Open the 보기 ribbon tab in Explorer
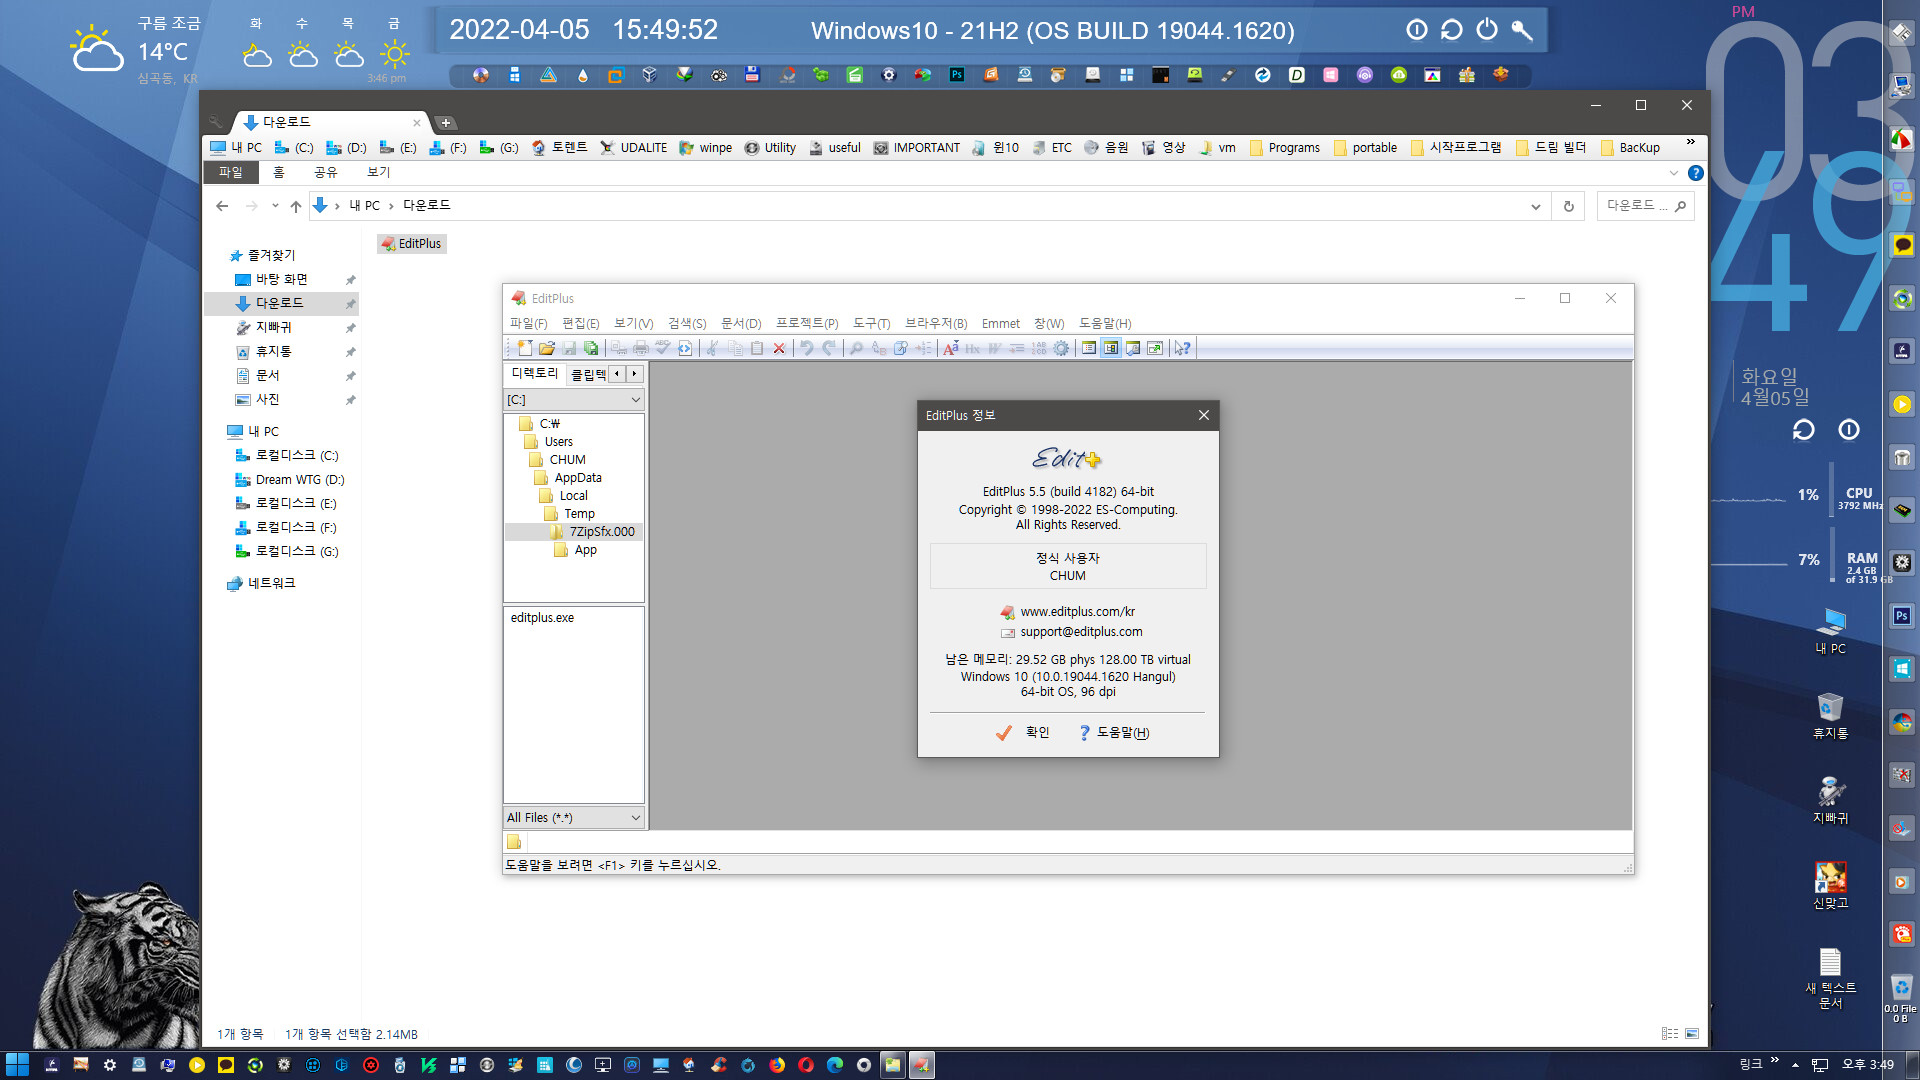The width and height of the screenshot is (1920, 1080). (x=378, y=173)
